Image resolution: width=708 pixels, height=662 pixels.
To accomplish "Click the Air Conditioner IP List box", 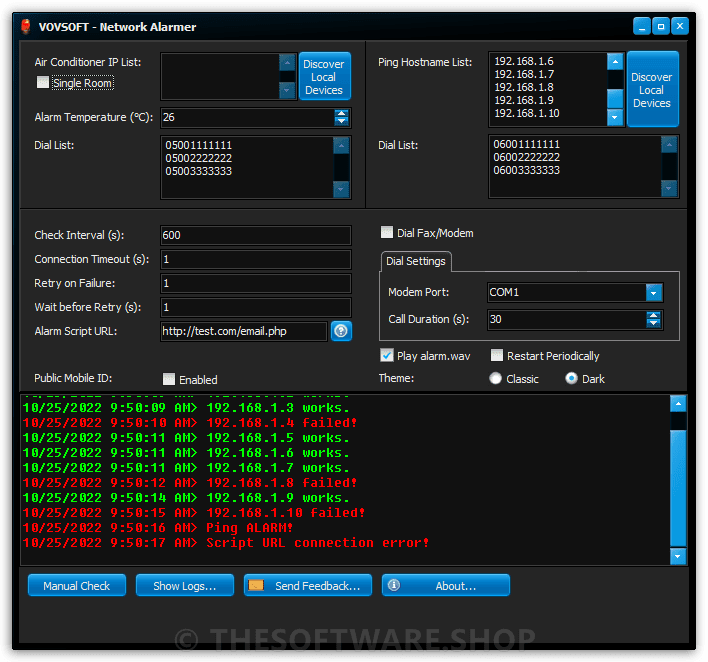I will click(220, 76).
